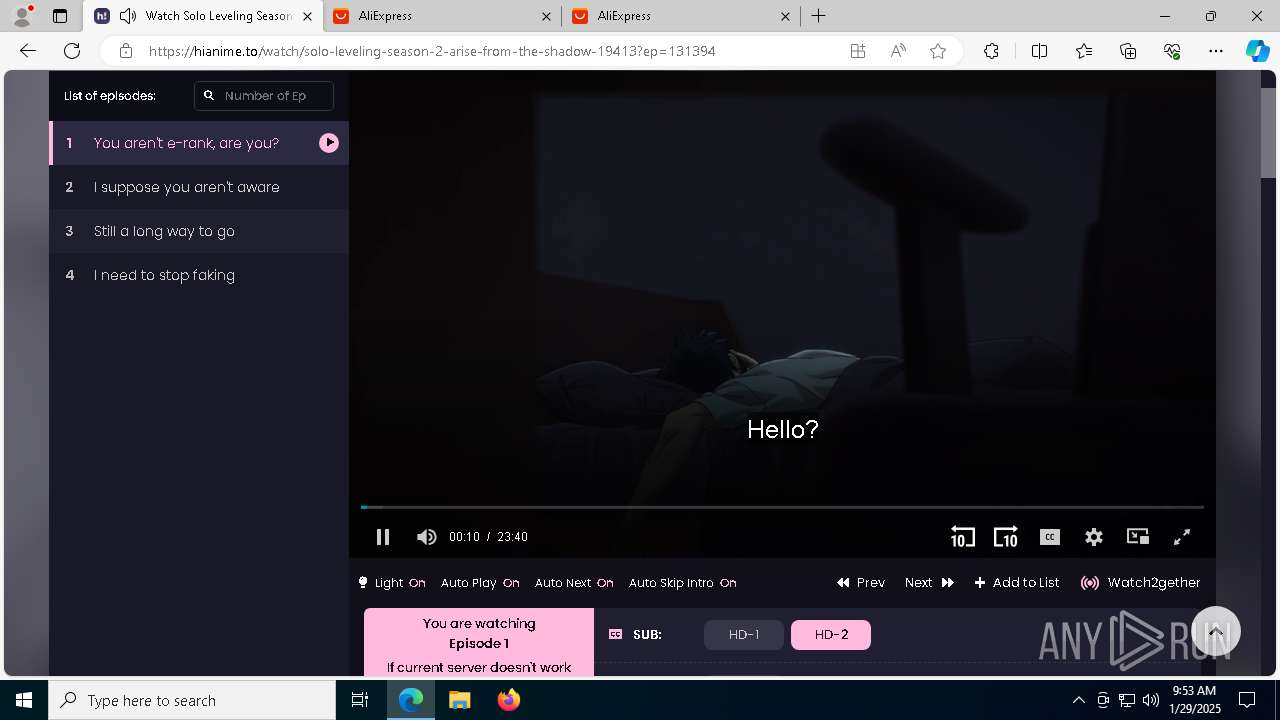
Task: Open Task View on taskbar
Action: coord(360,700)
